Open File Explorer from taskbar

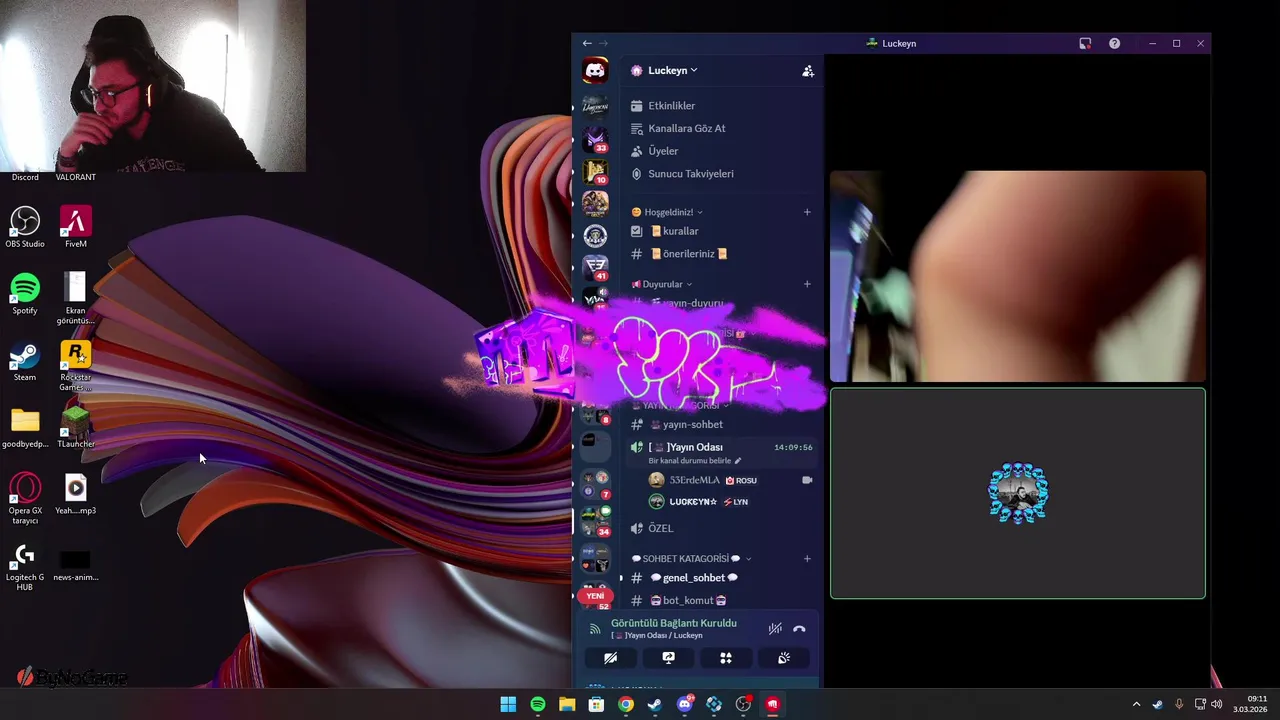567,704
